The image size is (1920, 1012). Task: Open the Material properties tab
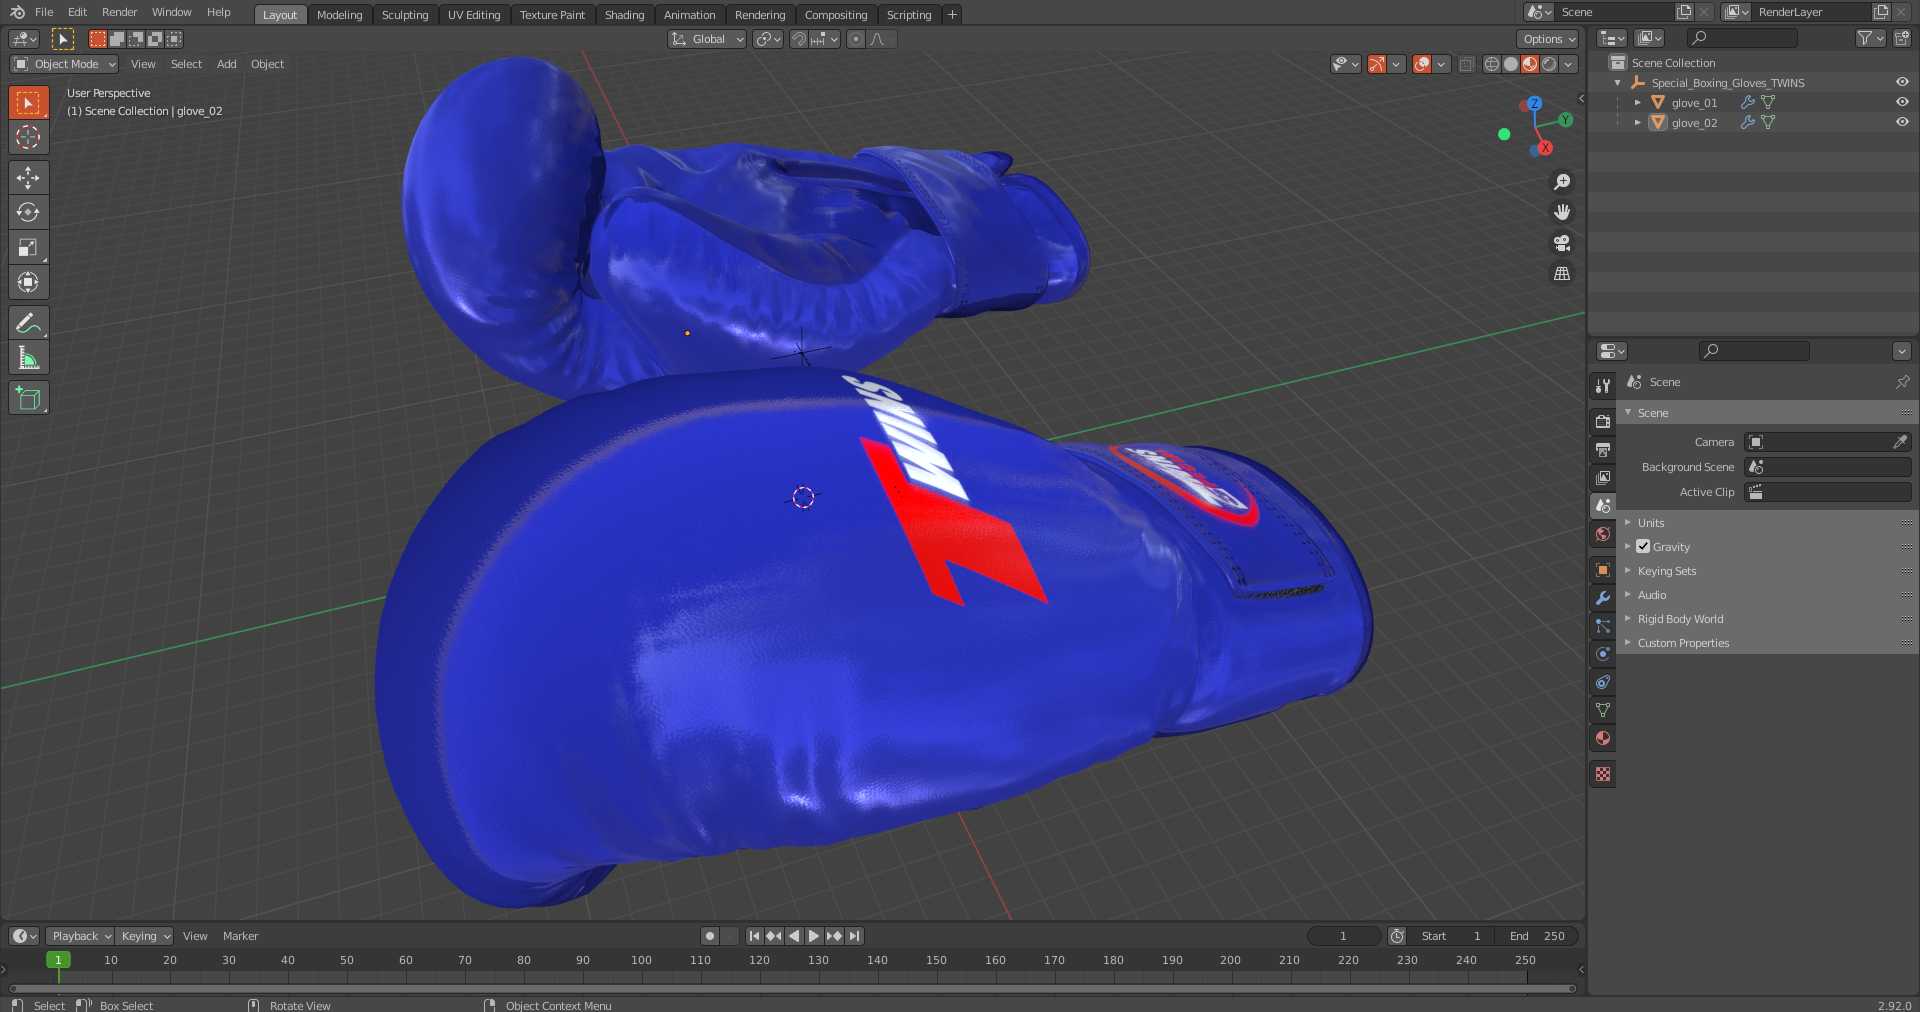[x=1603, y=738]
